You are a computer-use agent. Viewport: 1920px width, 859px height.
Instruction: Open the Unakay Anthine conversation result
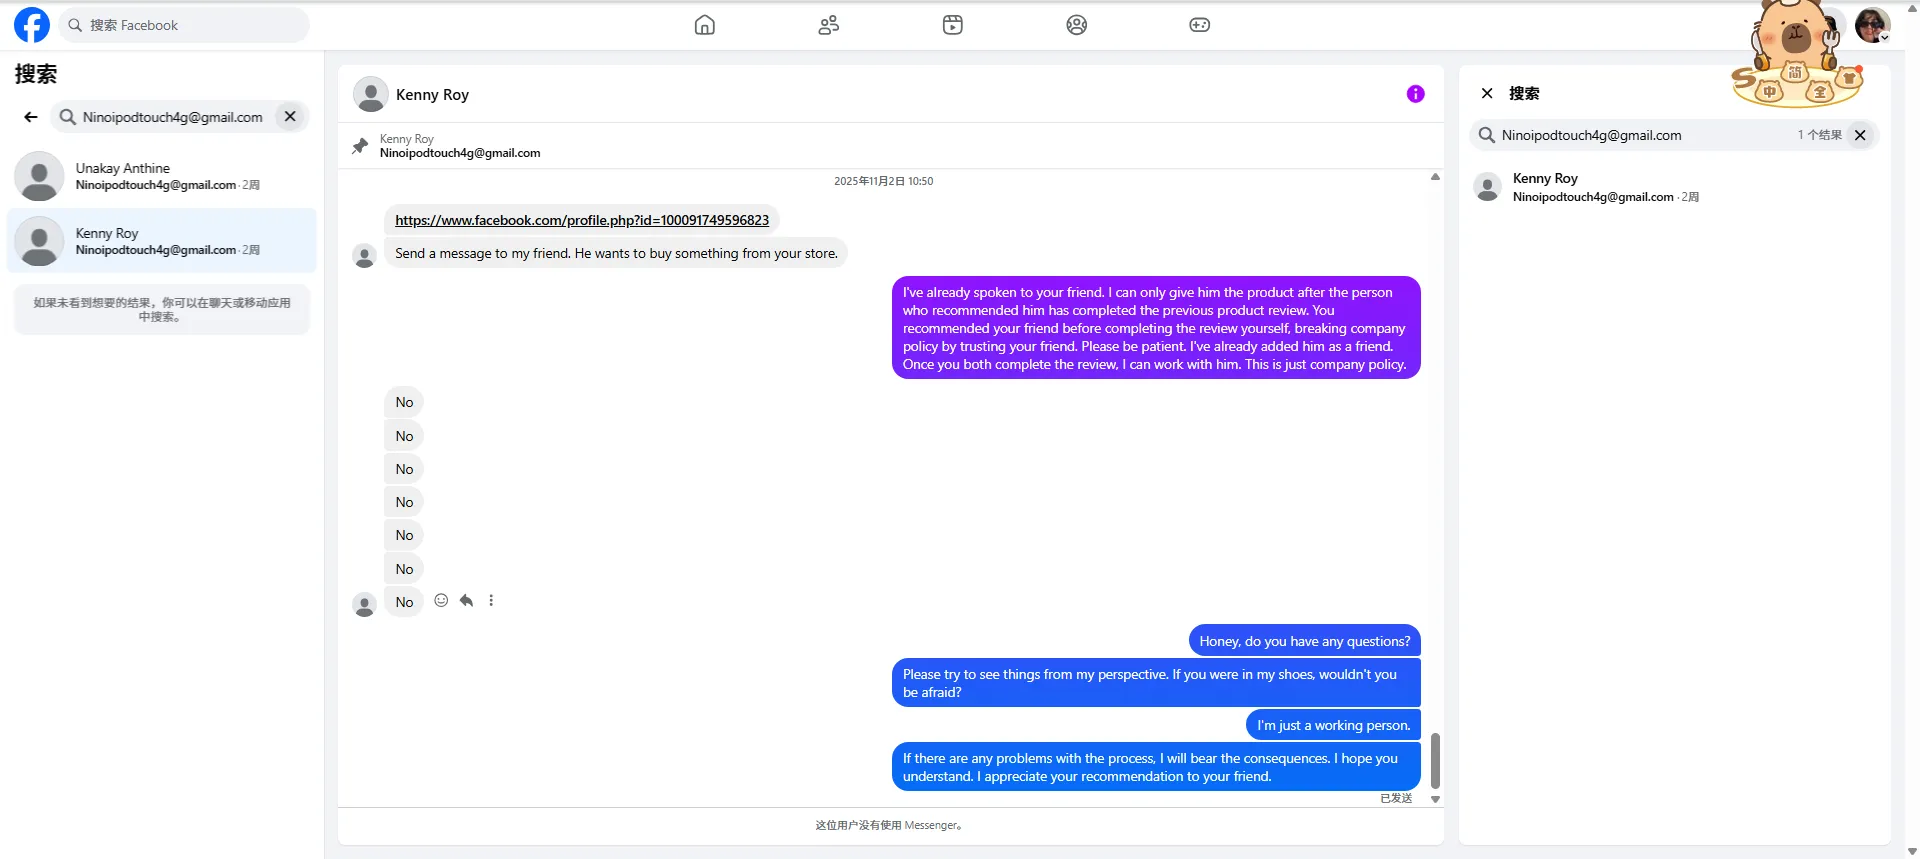(x=162, y=176)
